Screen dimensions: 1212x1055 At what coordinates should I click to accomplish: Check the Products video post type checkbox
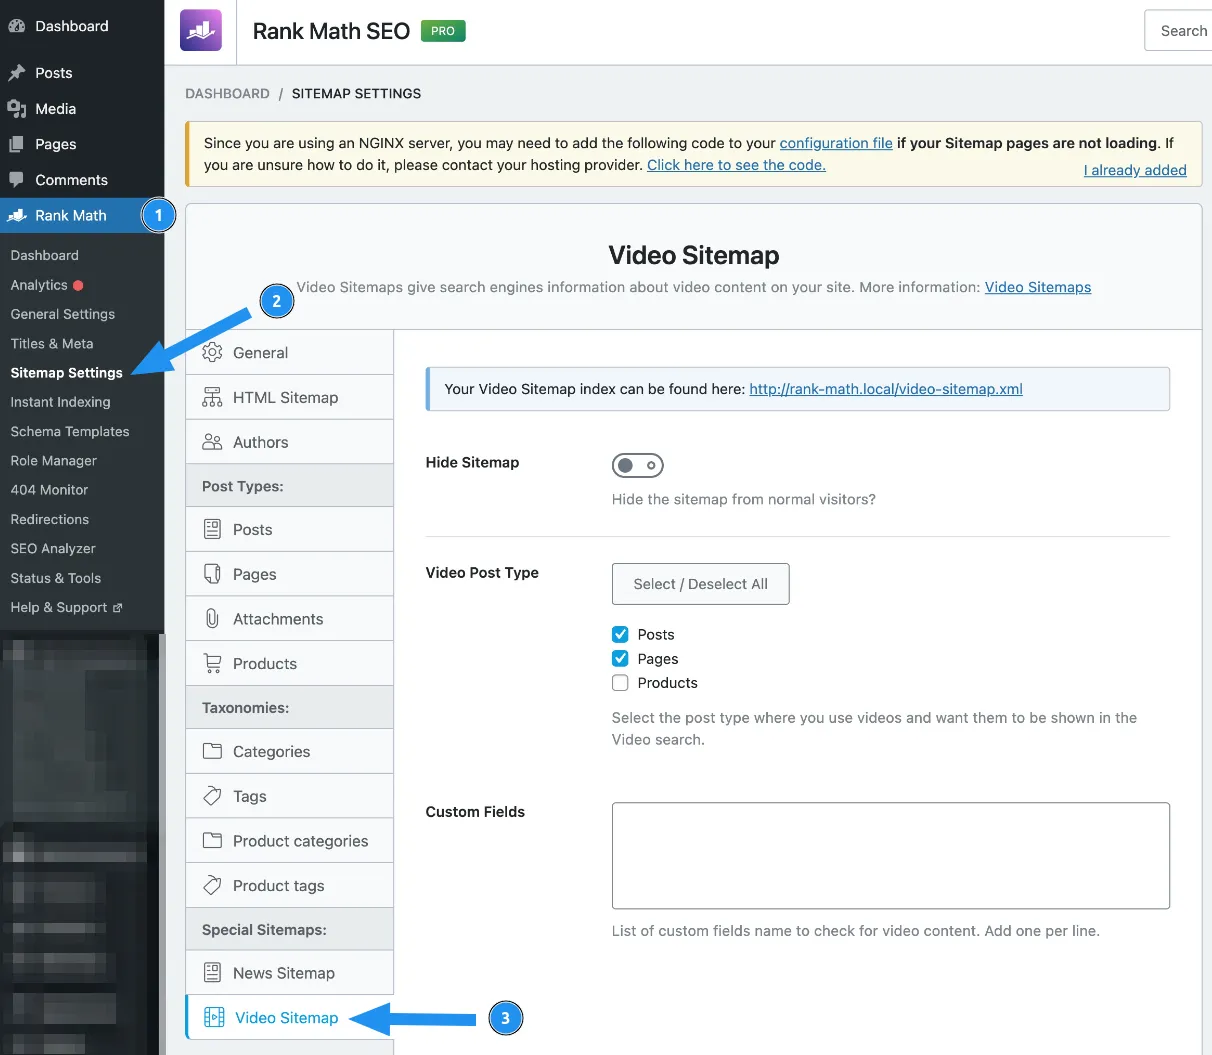(620, 682)
